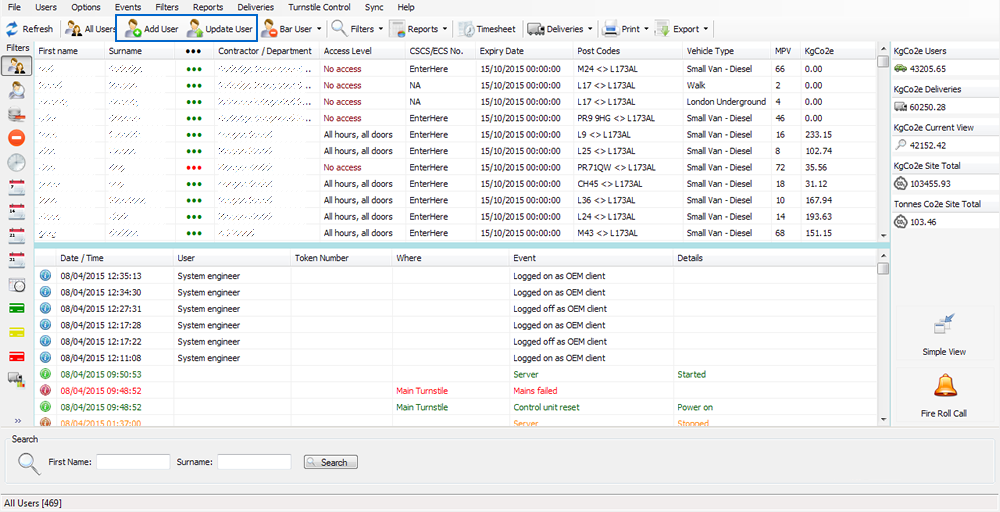Open Update User from the toolbar
Viewport: 1000px width, 512px height.
[220, 29]
